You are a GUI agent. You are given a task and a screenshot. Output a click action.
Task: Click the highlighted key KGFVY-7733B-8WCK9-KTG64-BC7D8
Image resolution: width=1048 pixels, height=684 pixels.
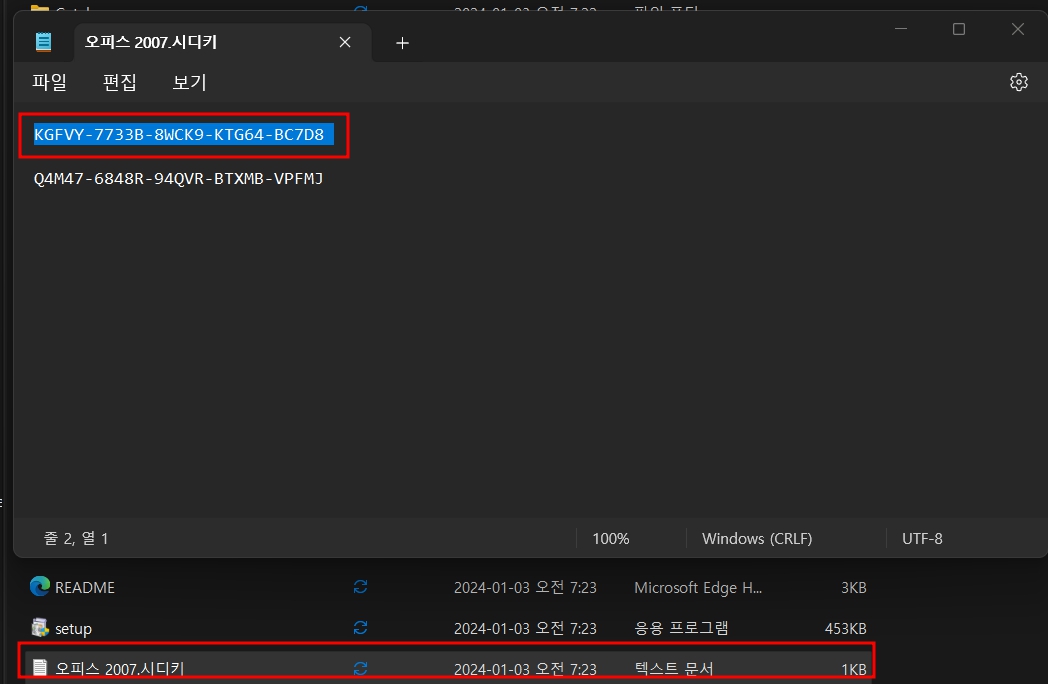point(179,134)
